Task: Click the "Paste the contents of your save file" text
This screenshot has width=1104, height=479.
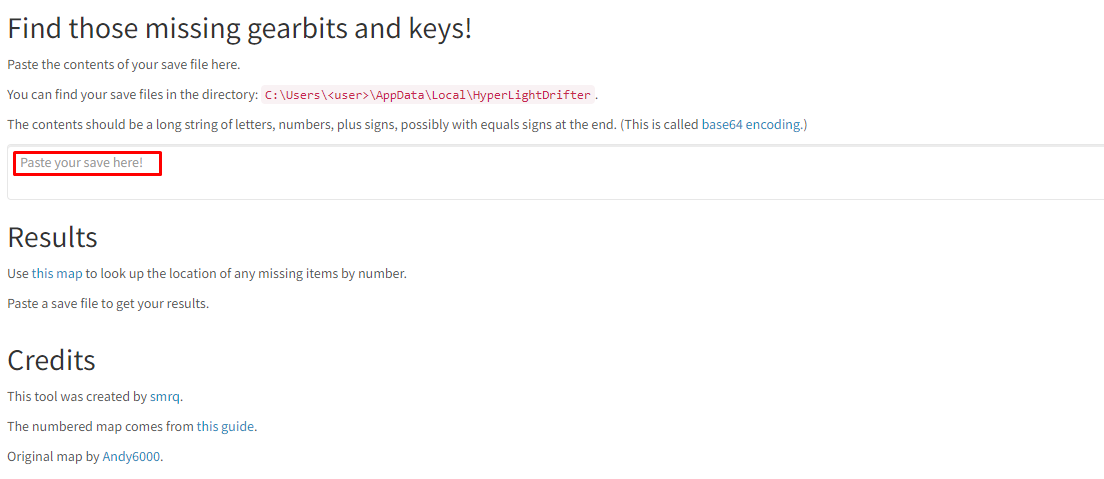Action: coord(123,65)
